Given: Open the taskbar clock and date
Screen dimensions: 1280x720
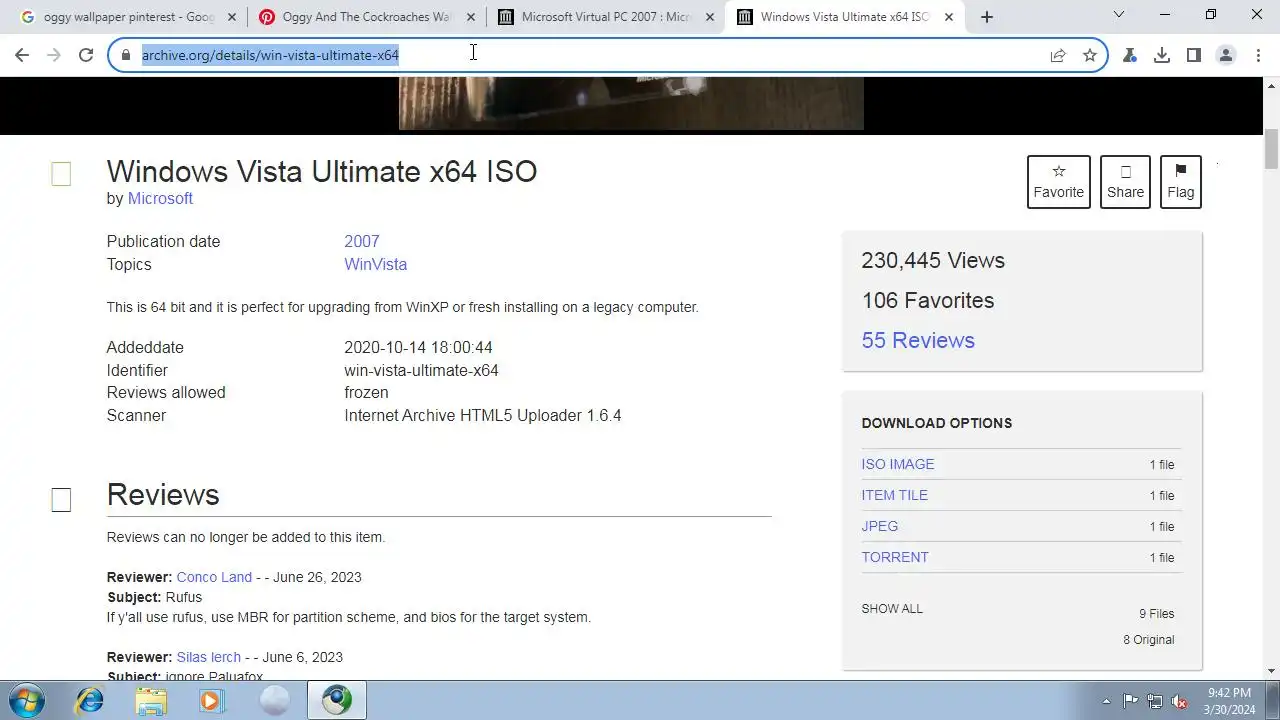Looking at the screenshot, I should [1229, 701].
